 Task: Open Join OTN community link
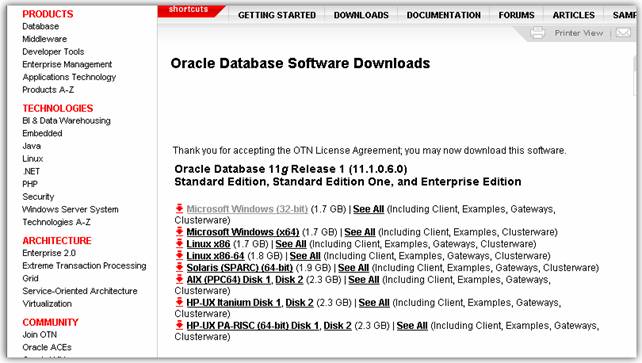pyautogui.click(x=40, y=335)
